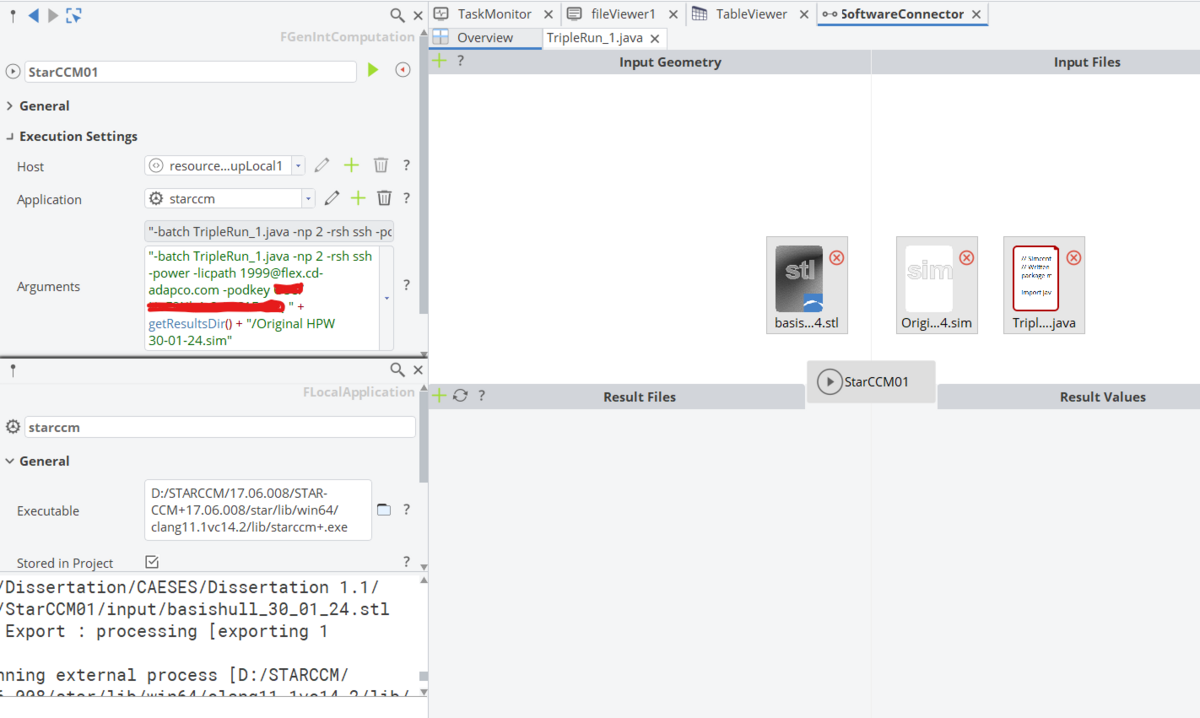This screenshot has height=718, width=1200.
Task: Open the Application dropdown list
Action: pyautogui.click(x=308, y=198)
